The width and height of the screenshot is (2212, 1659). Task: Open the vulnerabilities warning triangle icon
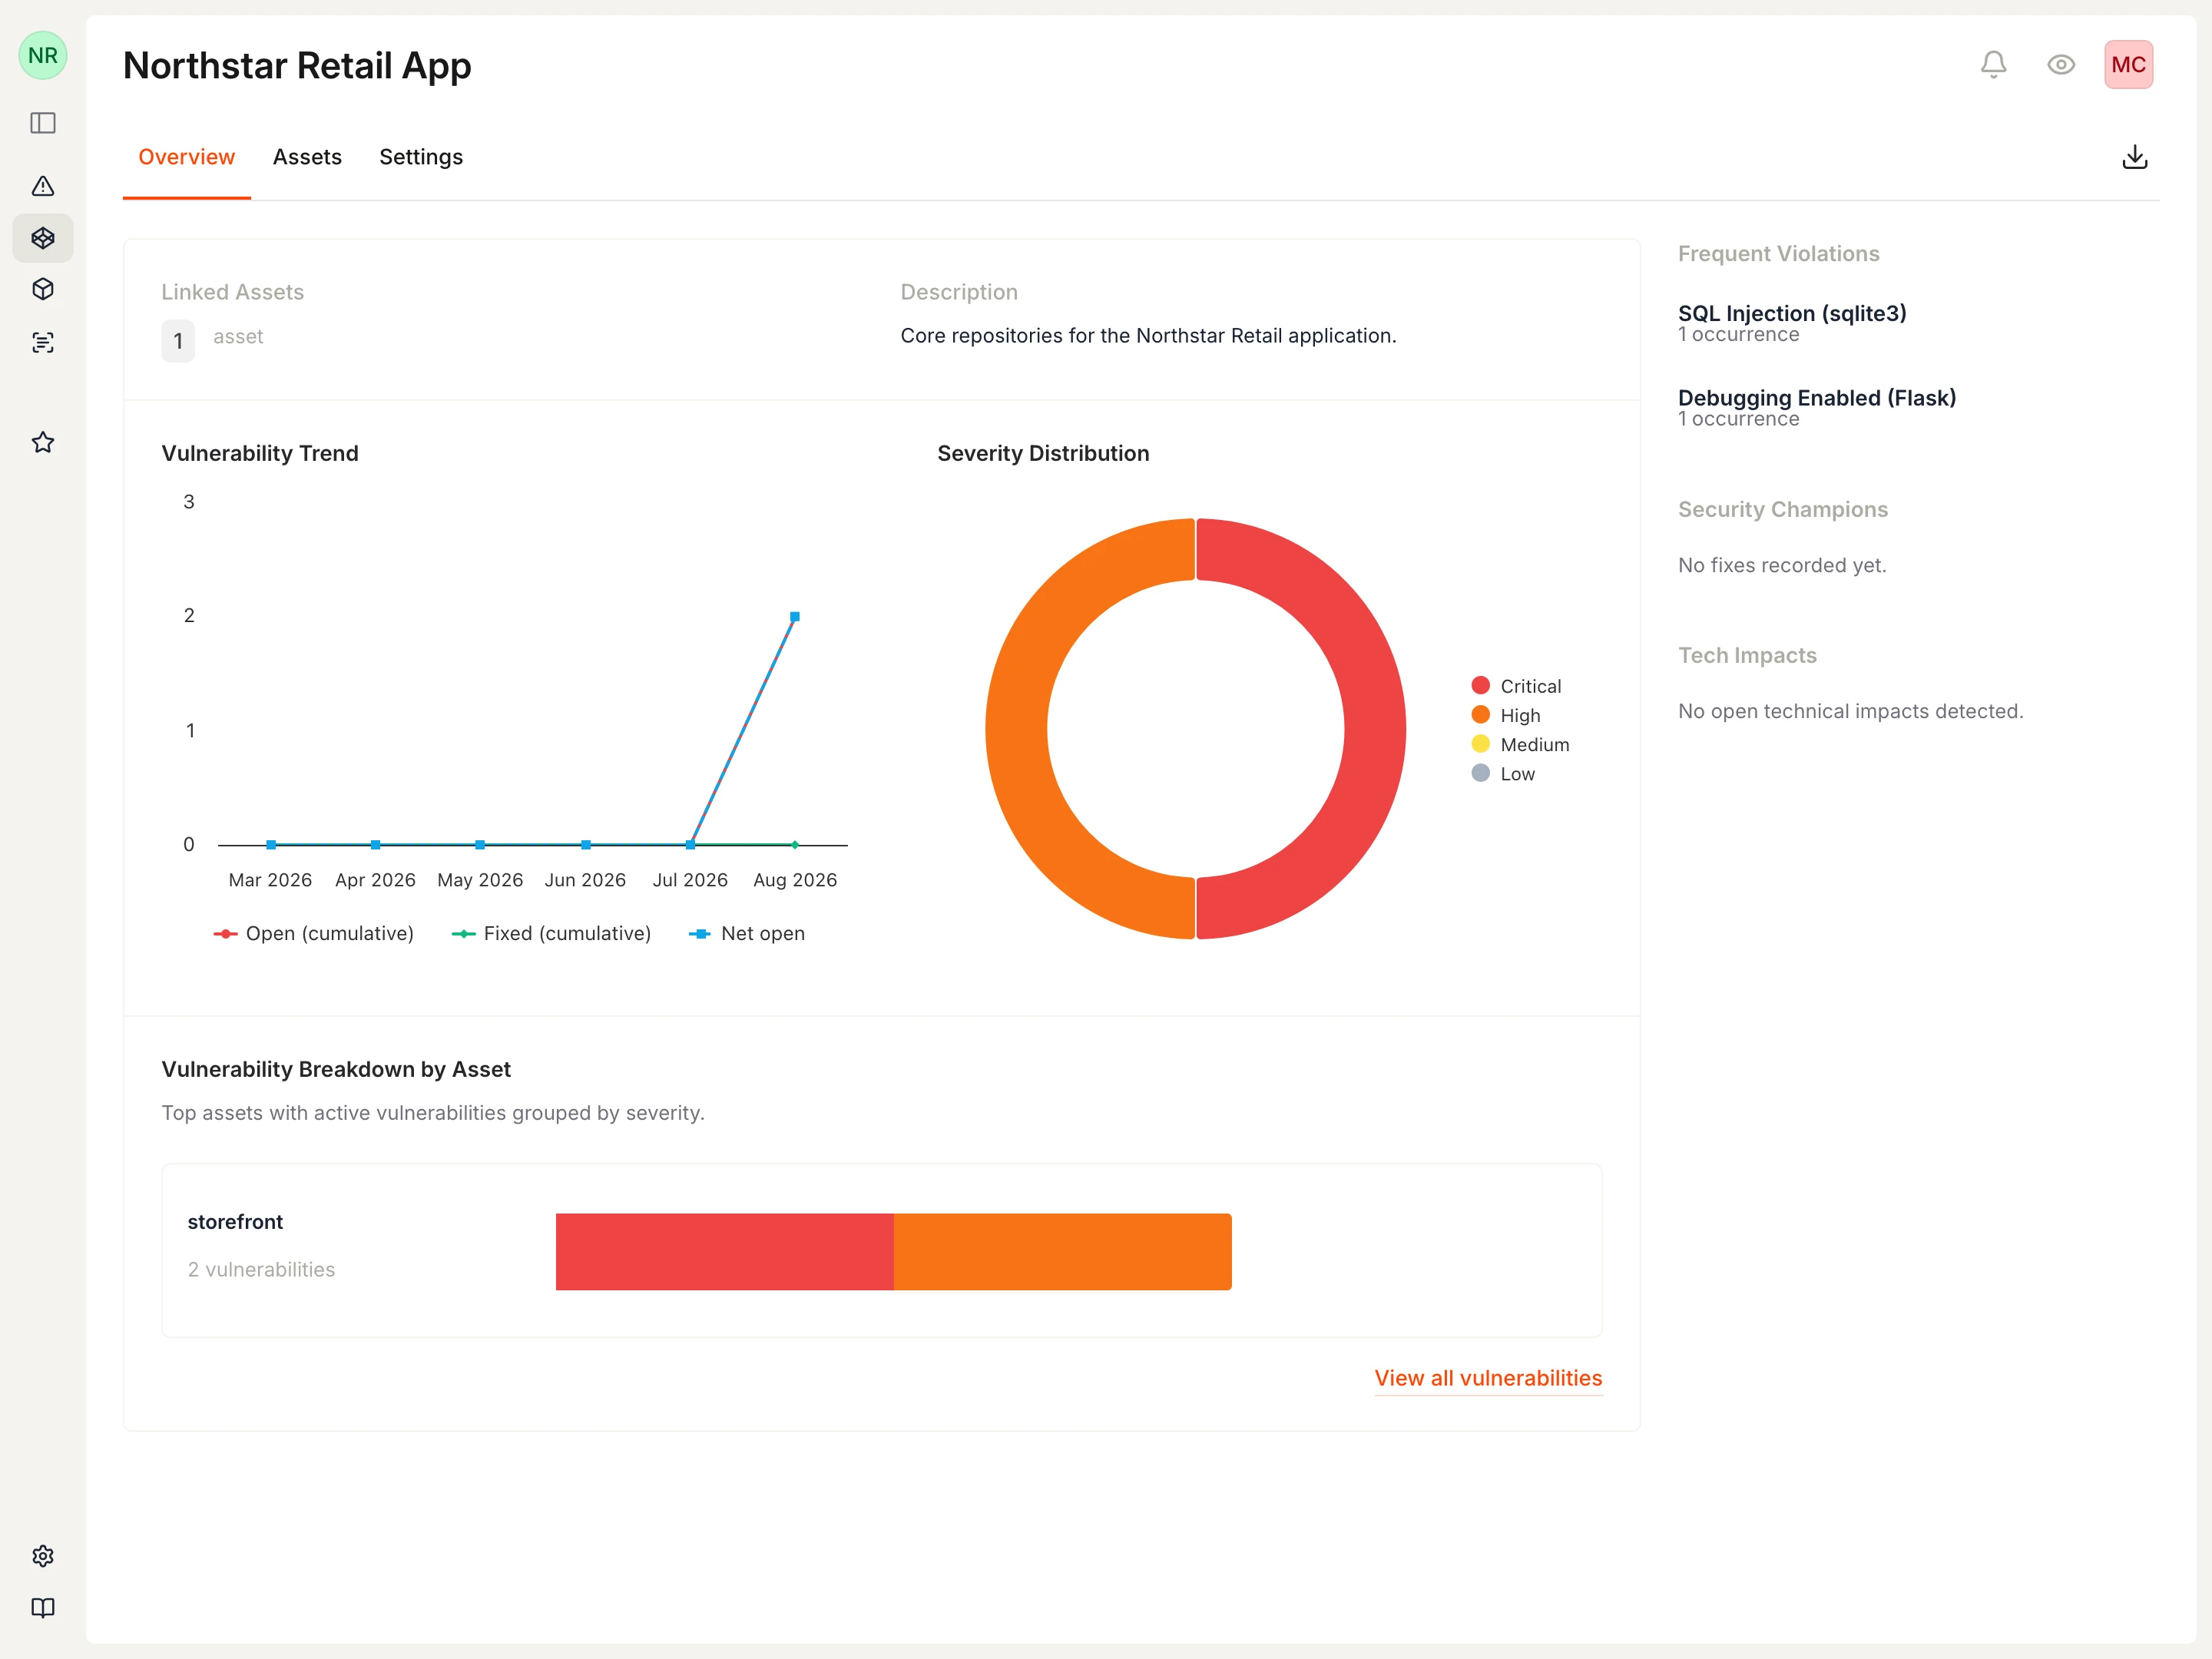[x=43, y=186]
